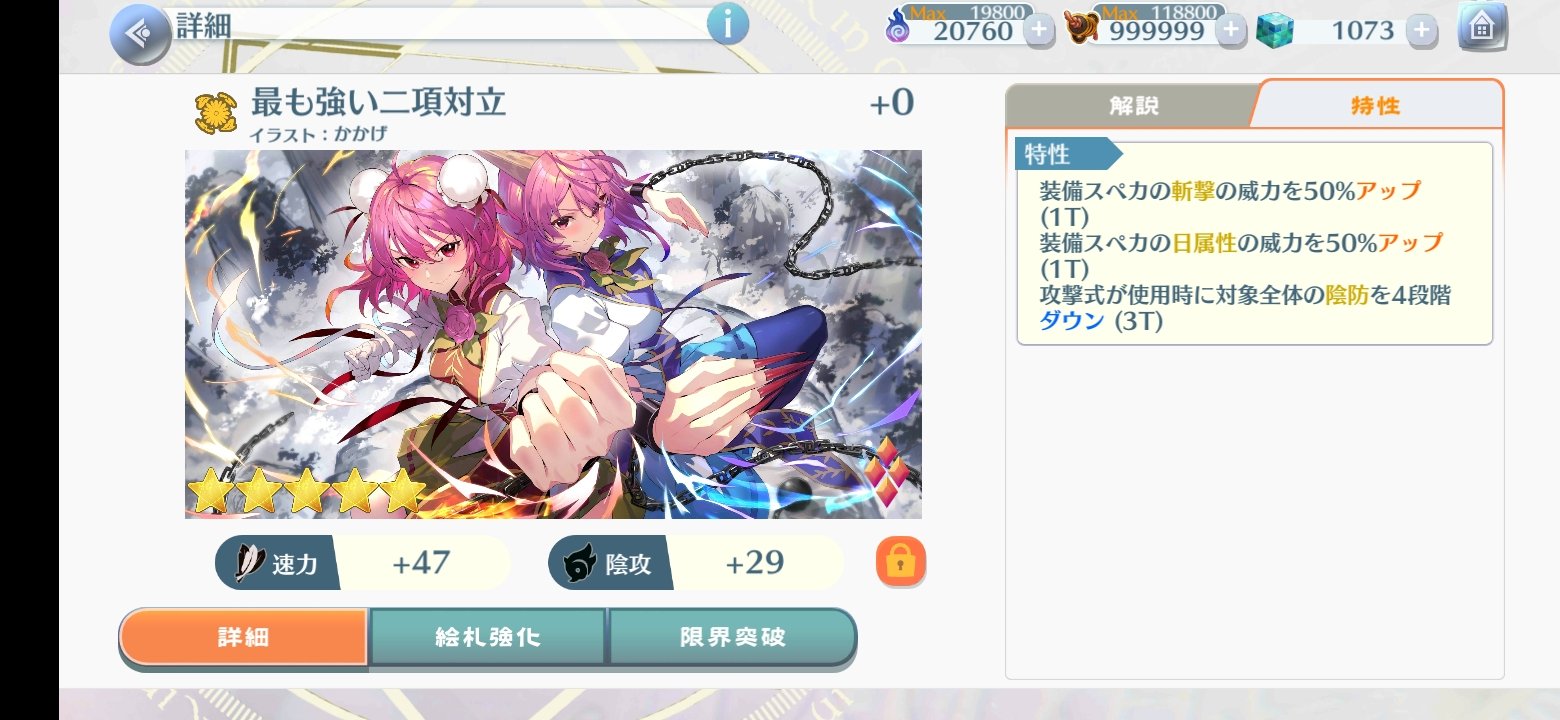This screenshot has height=720, width=1560.
Task: Click the spirit point flame icon
Action: (898, 29)
